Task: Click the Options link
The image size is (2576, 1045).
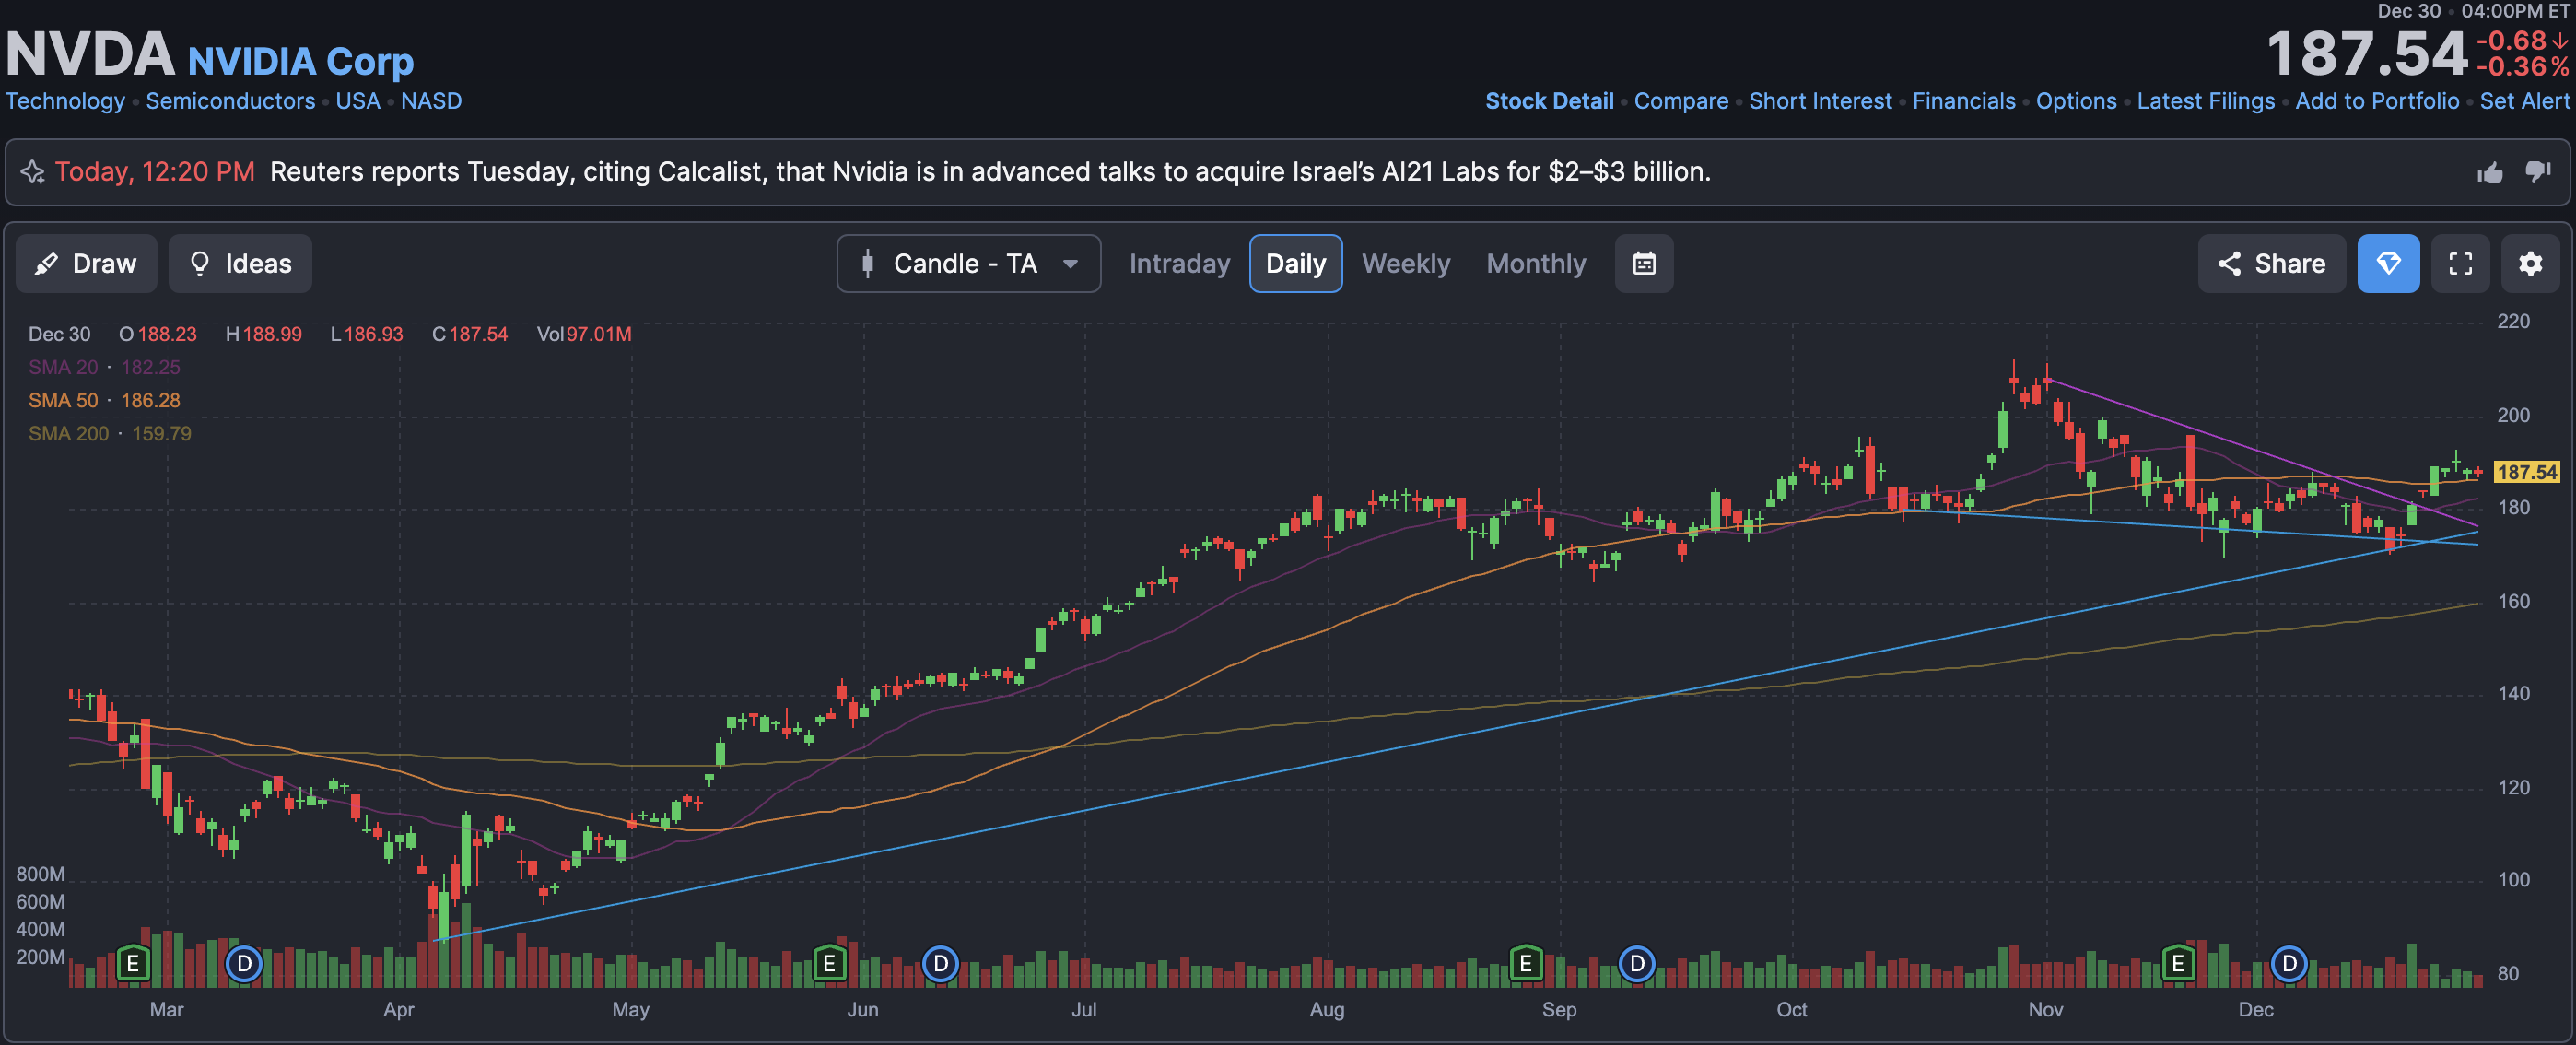Action: pos(2076,101)
